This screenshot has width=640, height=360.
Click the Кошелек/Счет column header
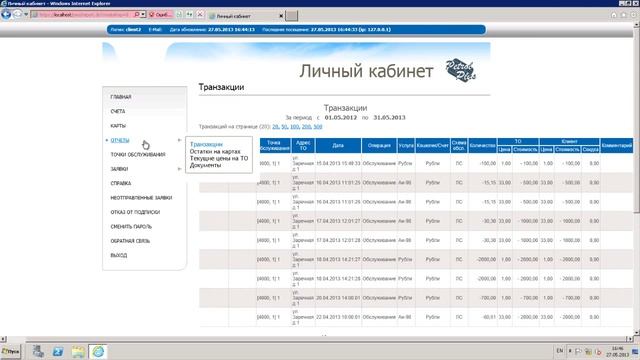coord(432,146)
